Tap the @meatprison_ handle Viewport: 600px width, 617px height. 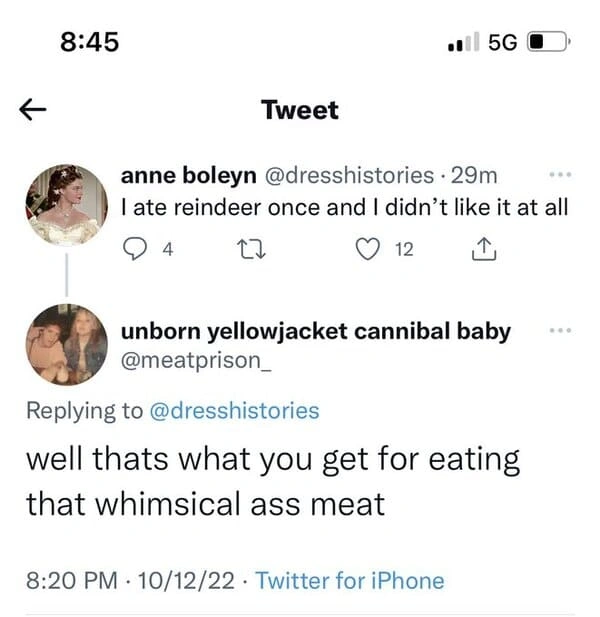tap(194, 360)
